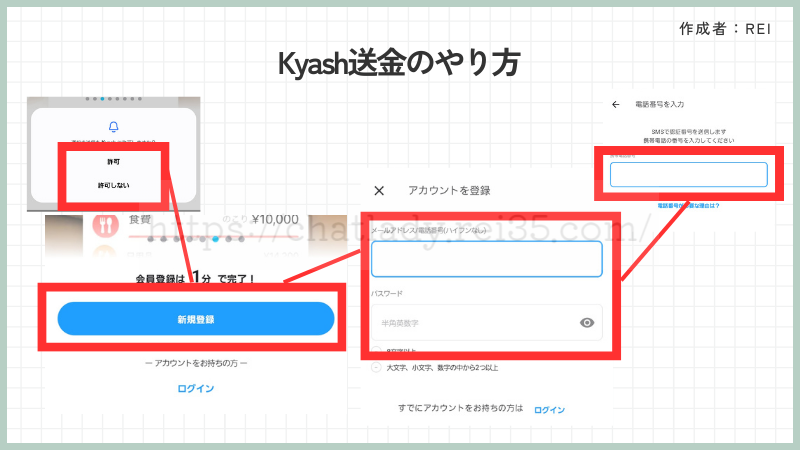The width and height of the screenshot is (800, 450).
Task: Click the 作成者:REI credit text
Action: (725, 29)
